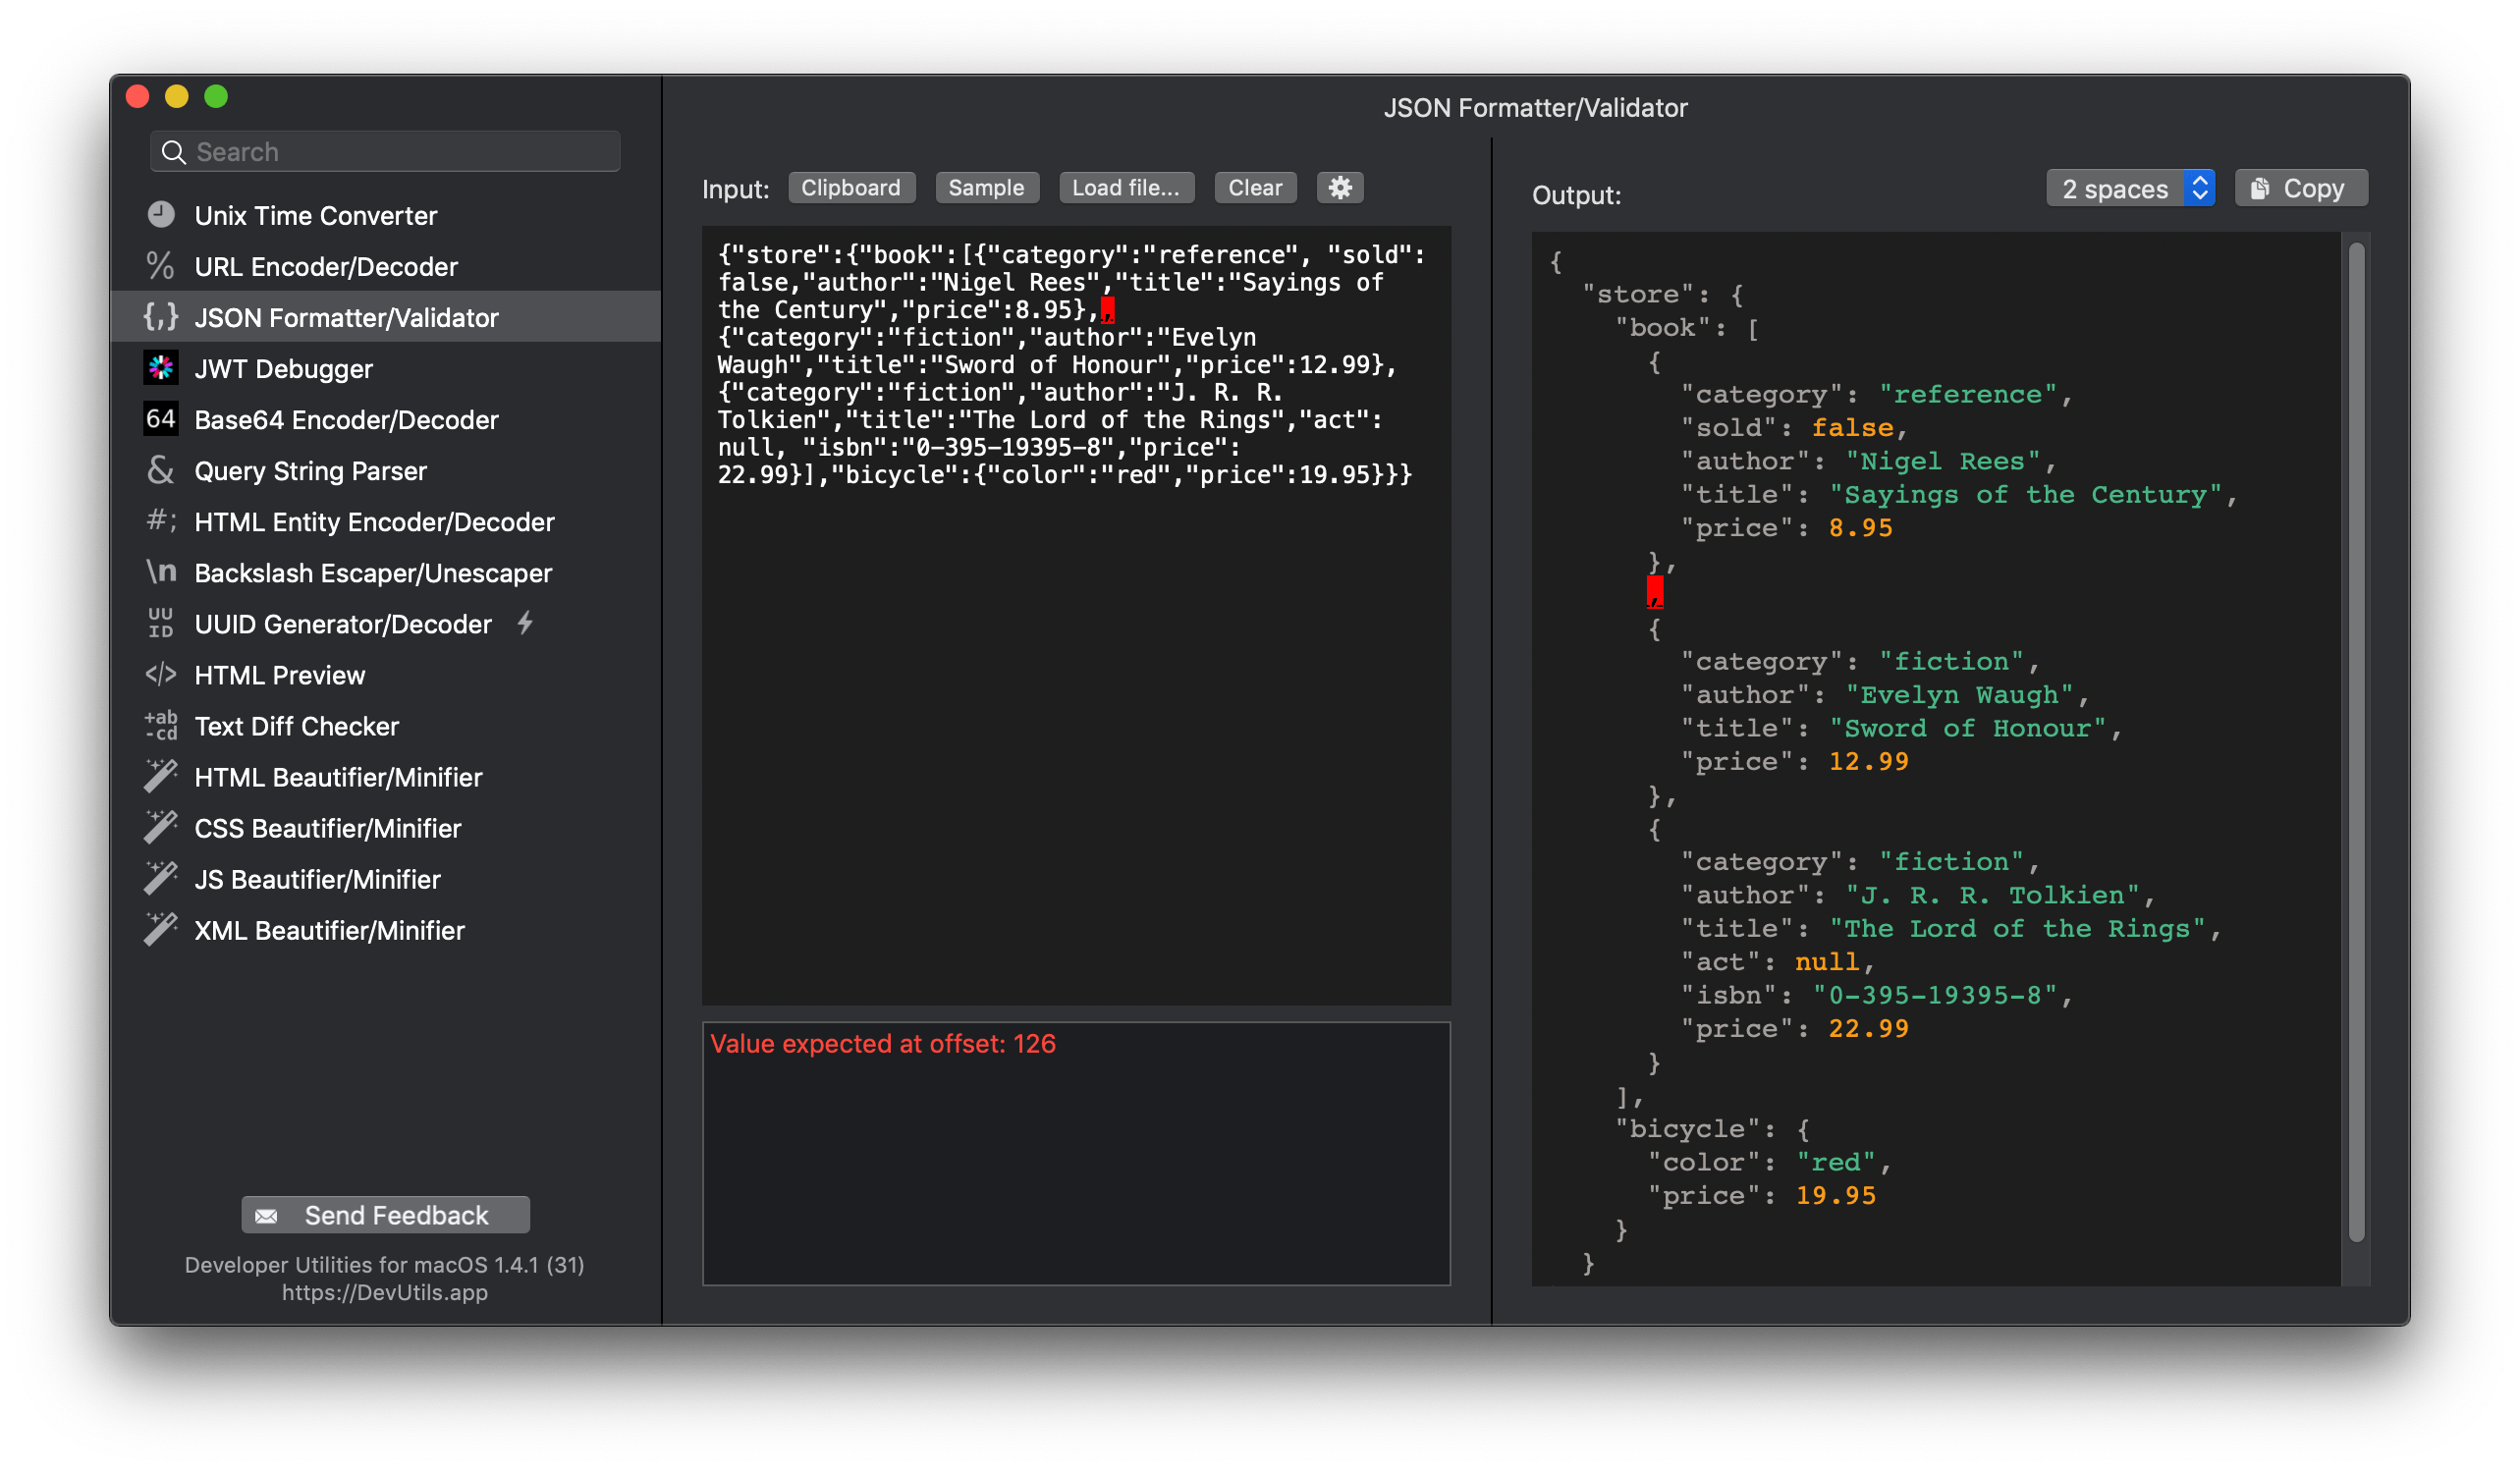The width and height of the screenshot is (2520, 1471).
Task: Open the indentation spaces dropdown
Action: click(x=2131, y=190)
